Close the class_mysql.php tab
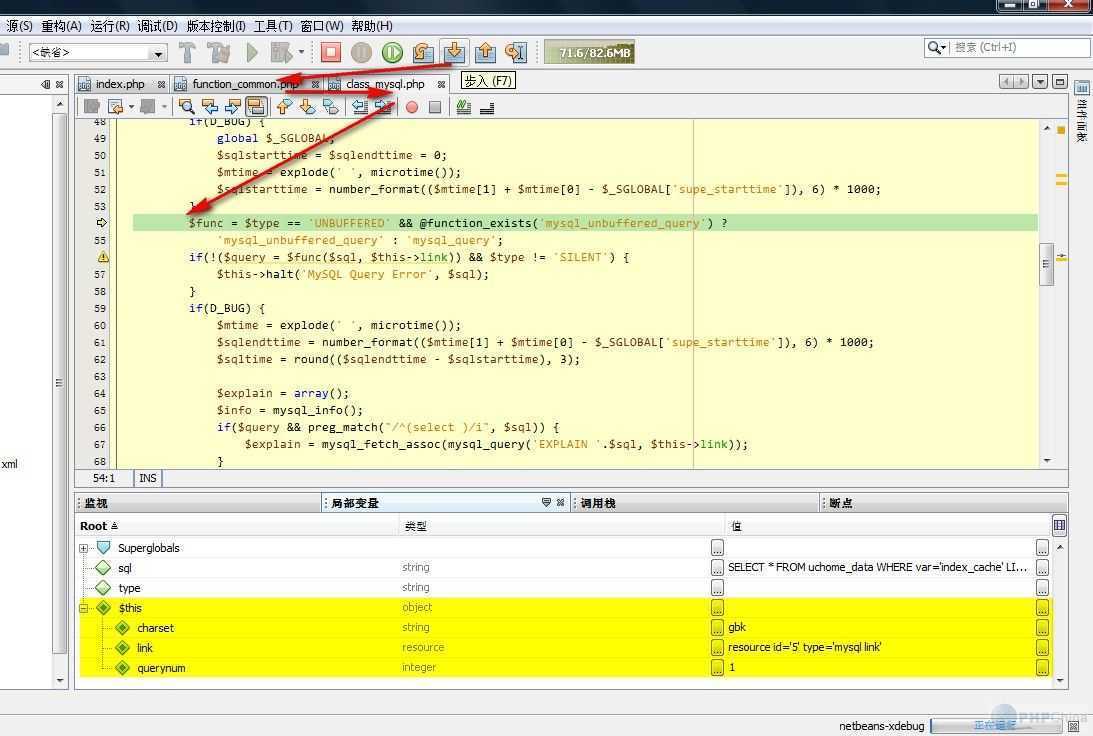1093x736 pixels. tap(441, 84)
